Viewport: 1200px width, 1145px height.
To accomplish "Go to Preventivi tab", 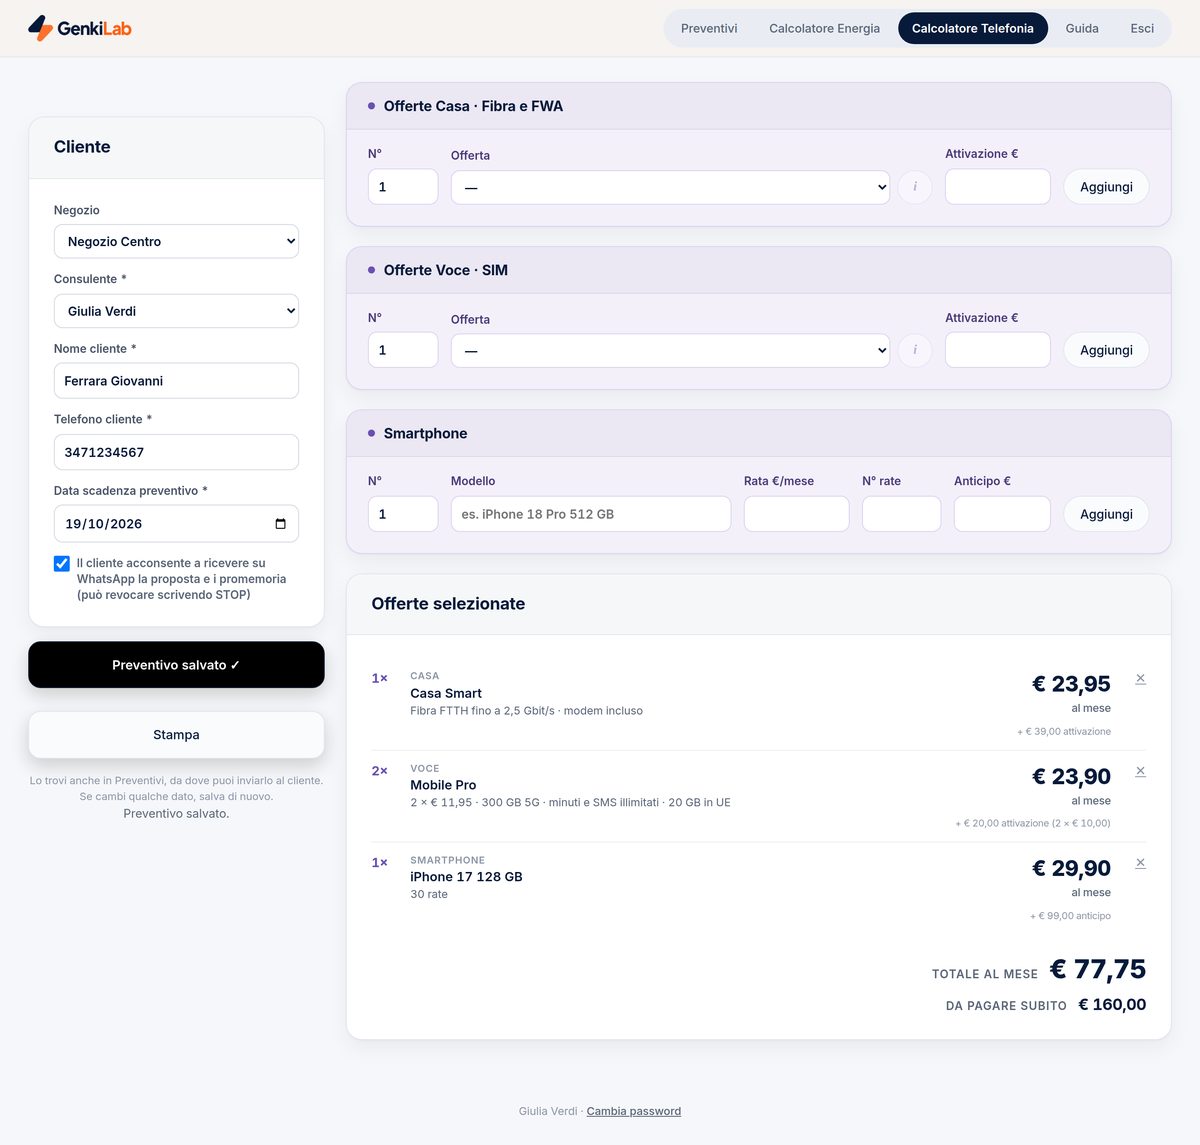I will (x=709, y=28).
